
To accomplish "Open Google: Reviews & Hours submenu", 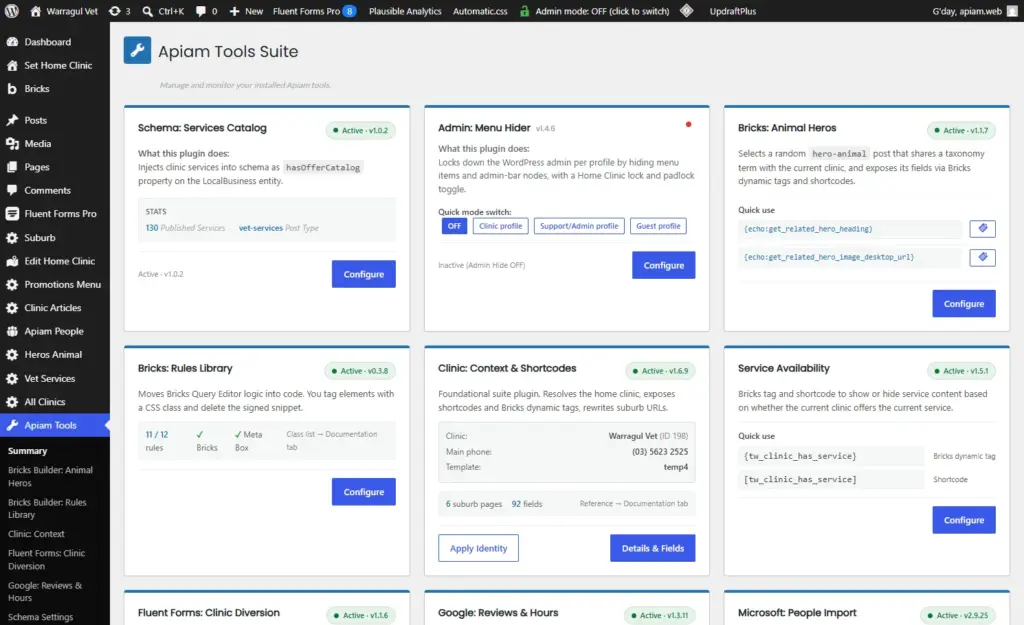I will [x=44, y=591].
